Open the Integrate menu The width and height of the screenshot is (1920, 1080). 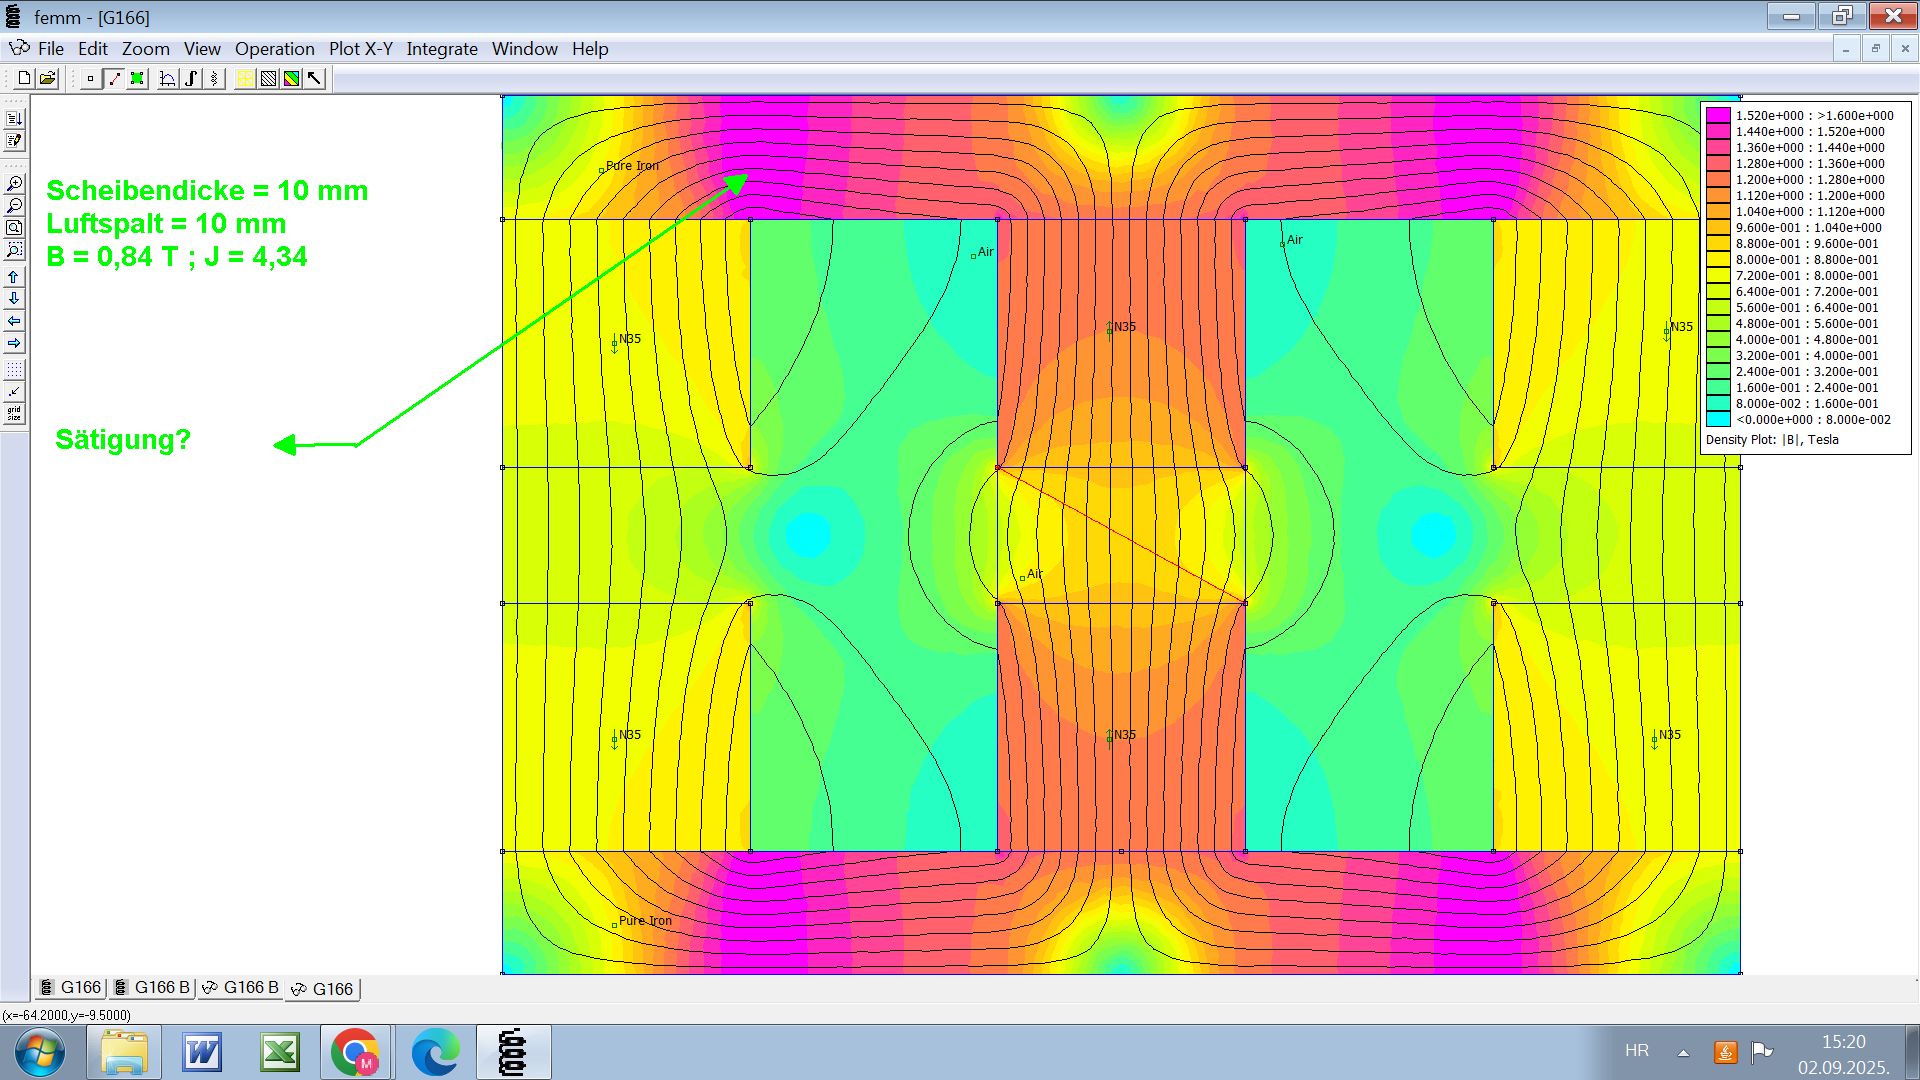(441, 49)
